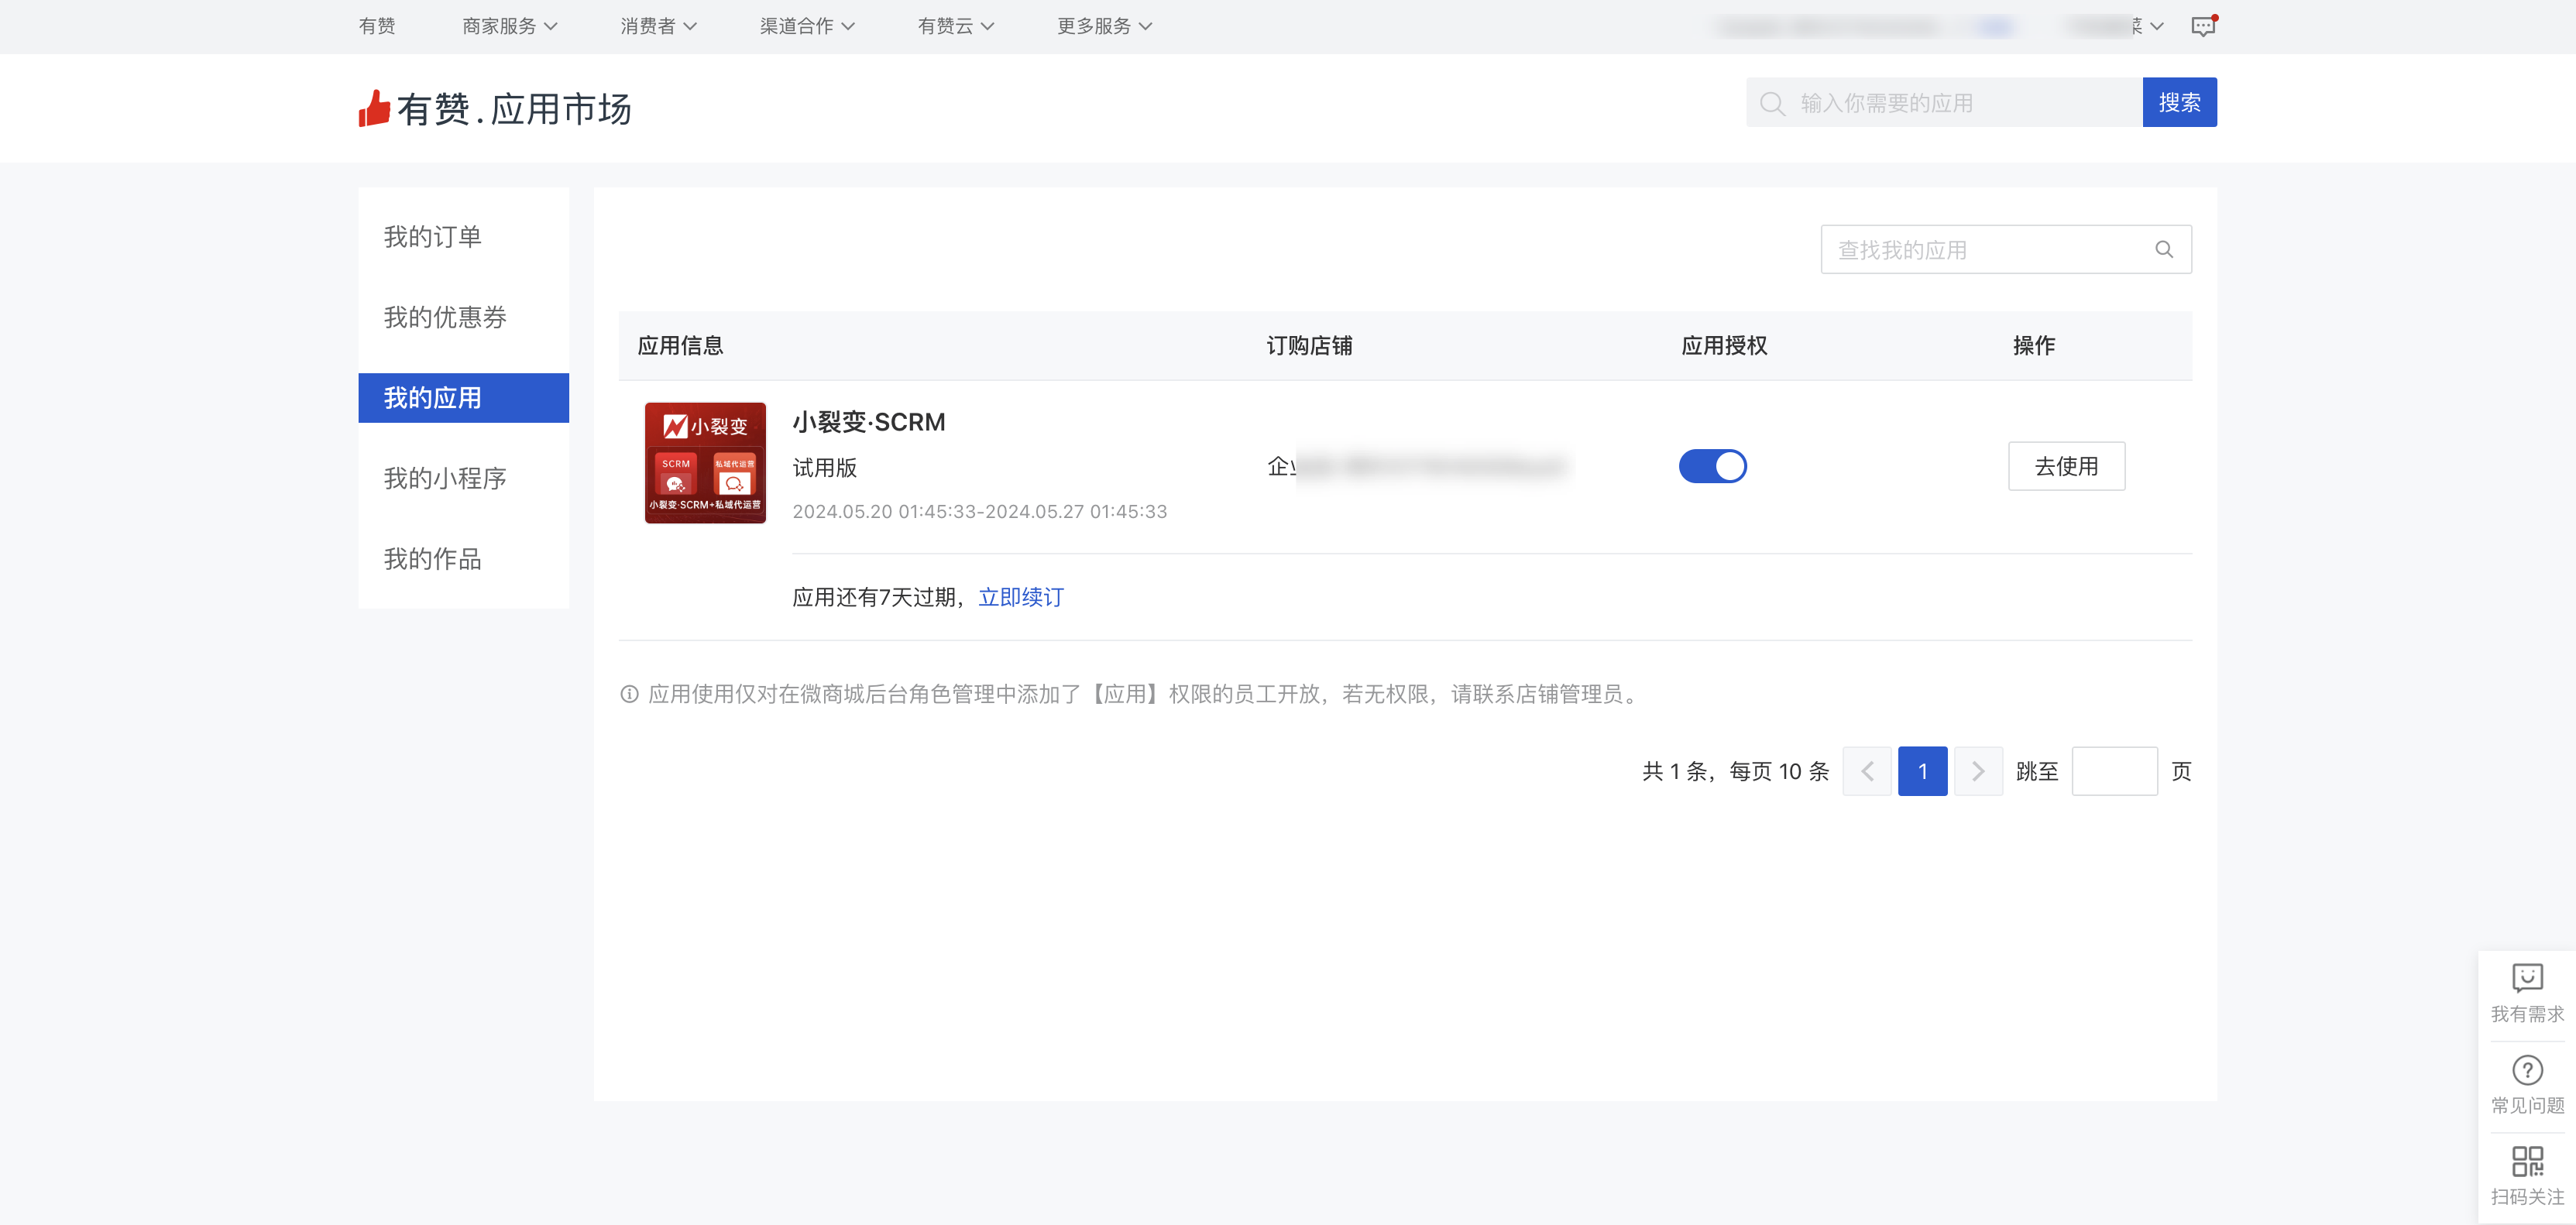The image size is (2576, 1225).
Task: Click the 订购店铺 column header
Action: coord(1309,346)
